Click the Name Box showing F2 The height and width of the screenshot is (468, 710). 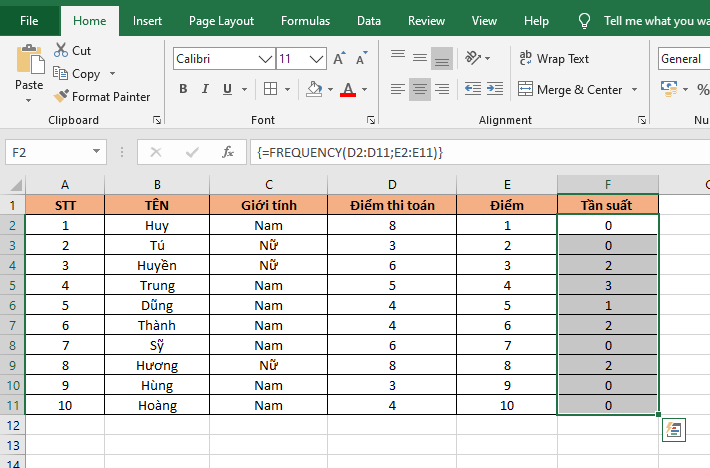pos(55,152)
